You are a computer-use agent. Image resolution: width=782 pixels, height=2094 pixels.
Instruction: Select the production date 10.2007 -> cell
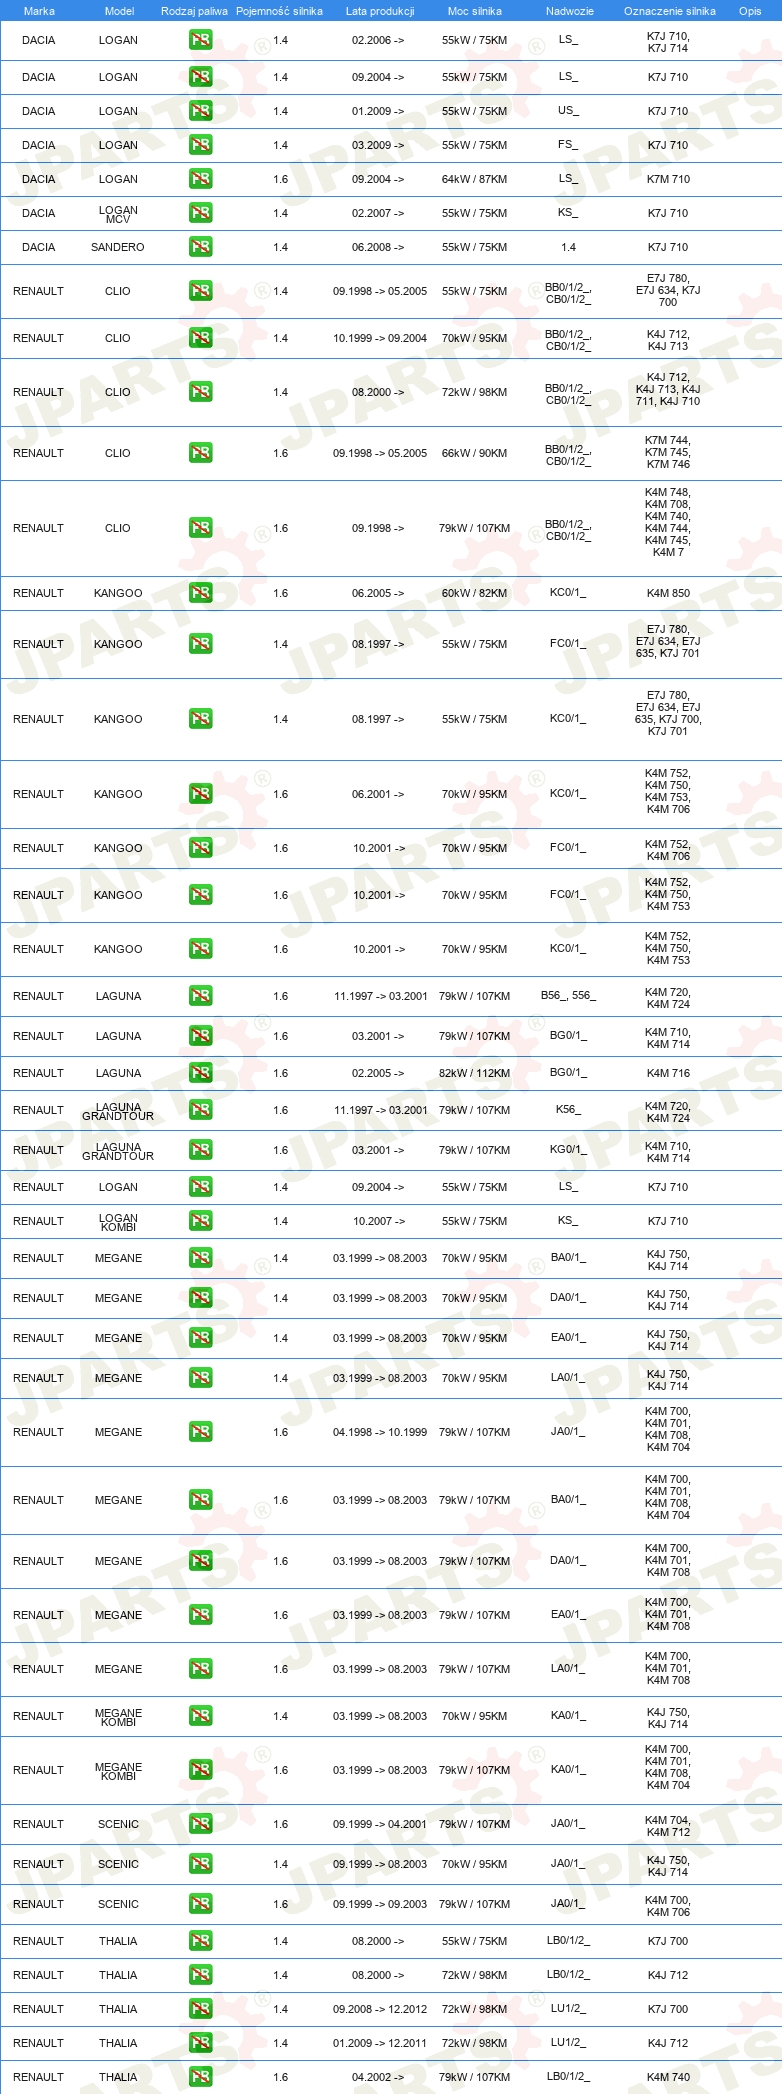pyautogui.click(x=379, y=1221)
